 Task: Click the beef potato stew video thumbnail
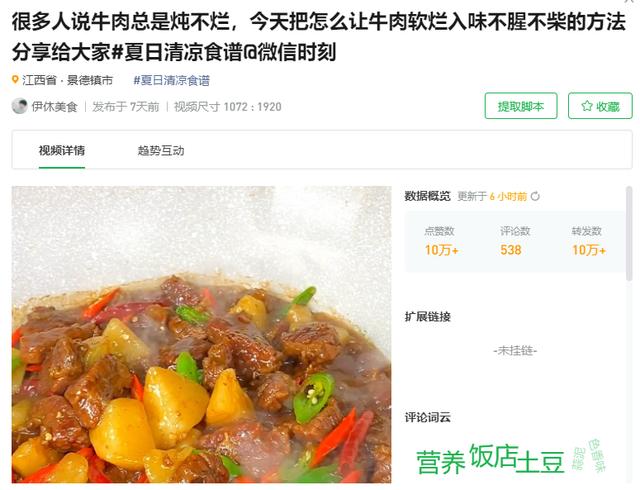point(201,334)
